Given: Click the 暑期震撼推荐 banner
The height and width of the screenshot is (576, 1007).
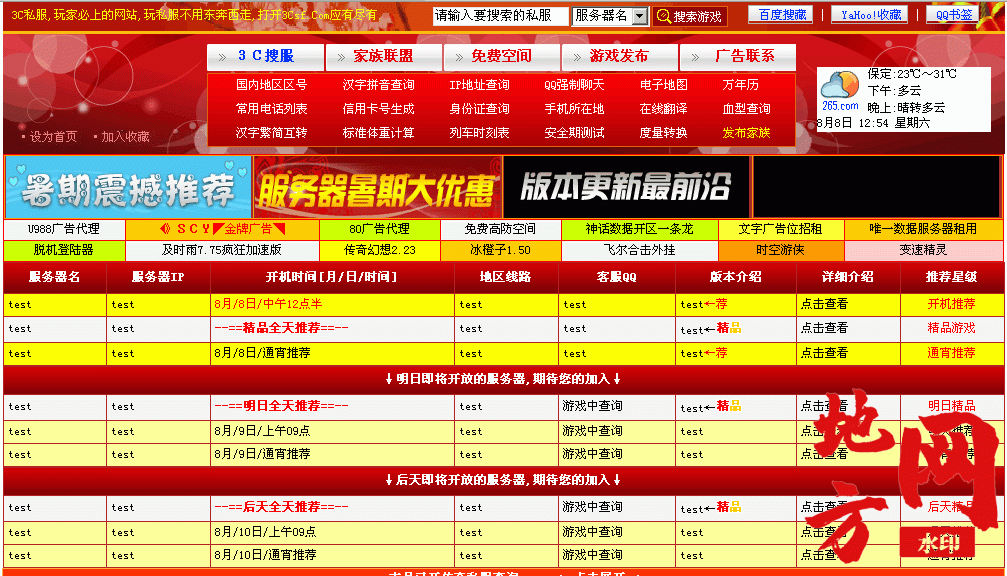Looking at the screenshot, I should tap(128, 187).
